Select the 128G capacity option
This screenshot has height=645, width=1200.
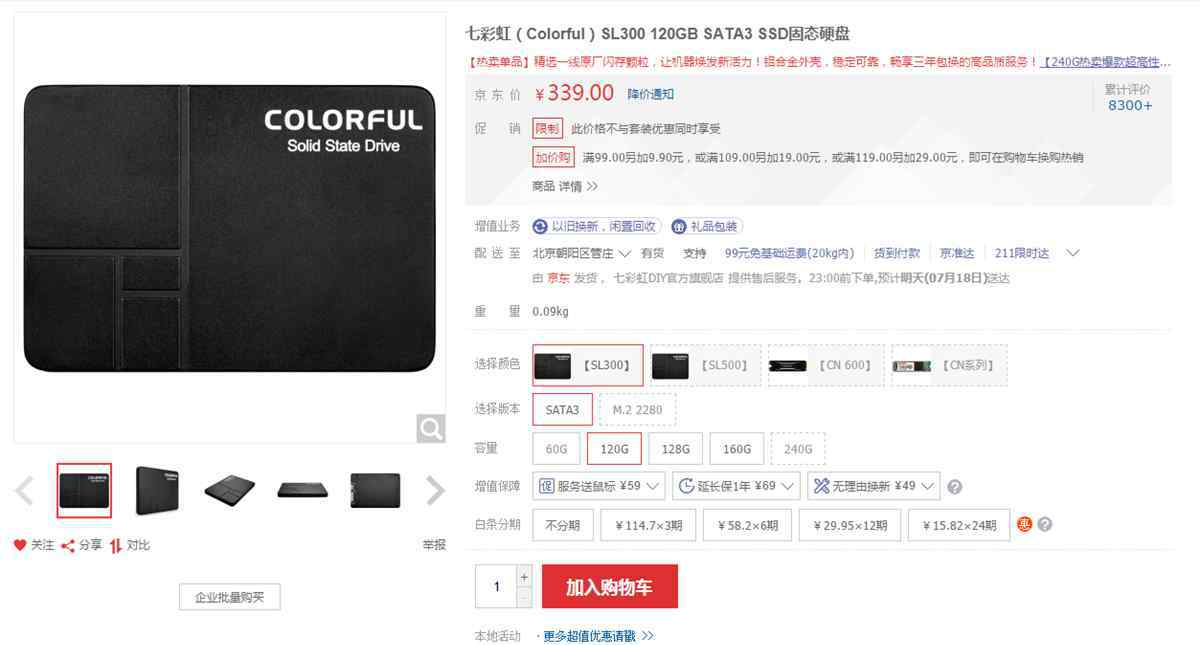tap(676, 449)
